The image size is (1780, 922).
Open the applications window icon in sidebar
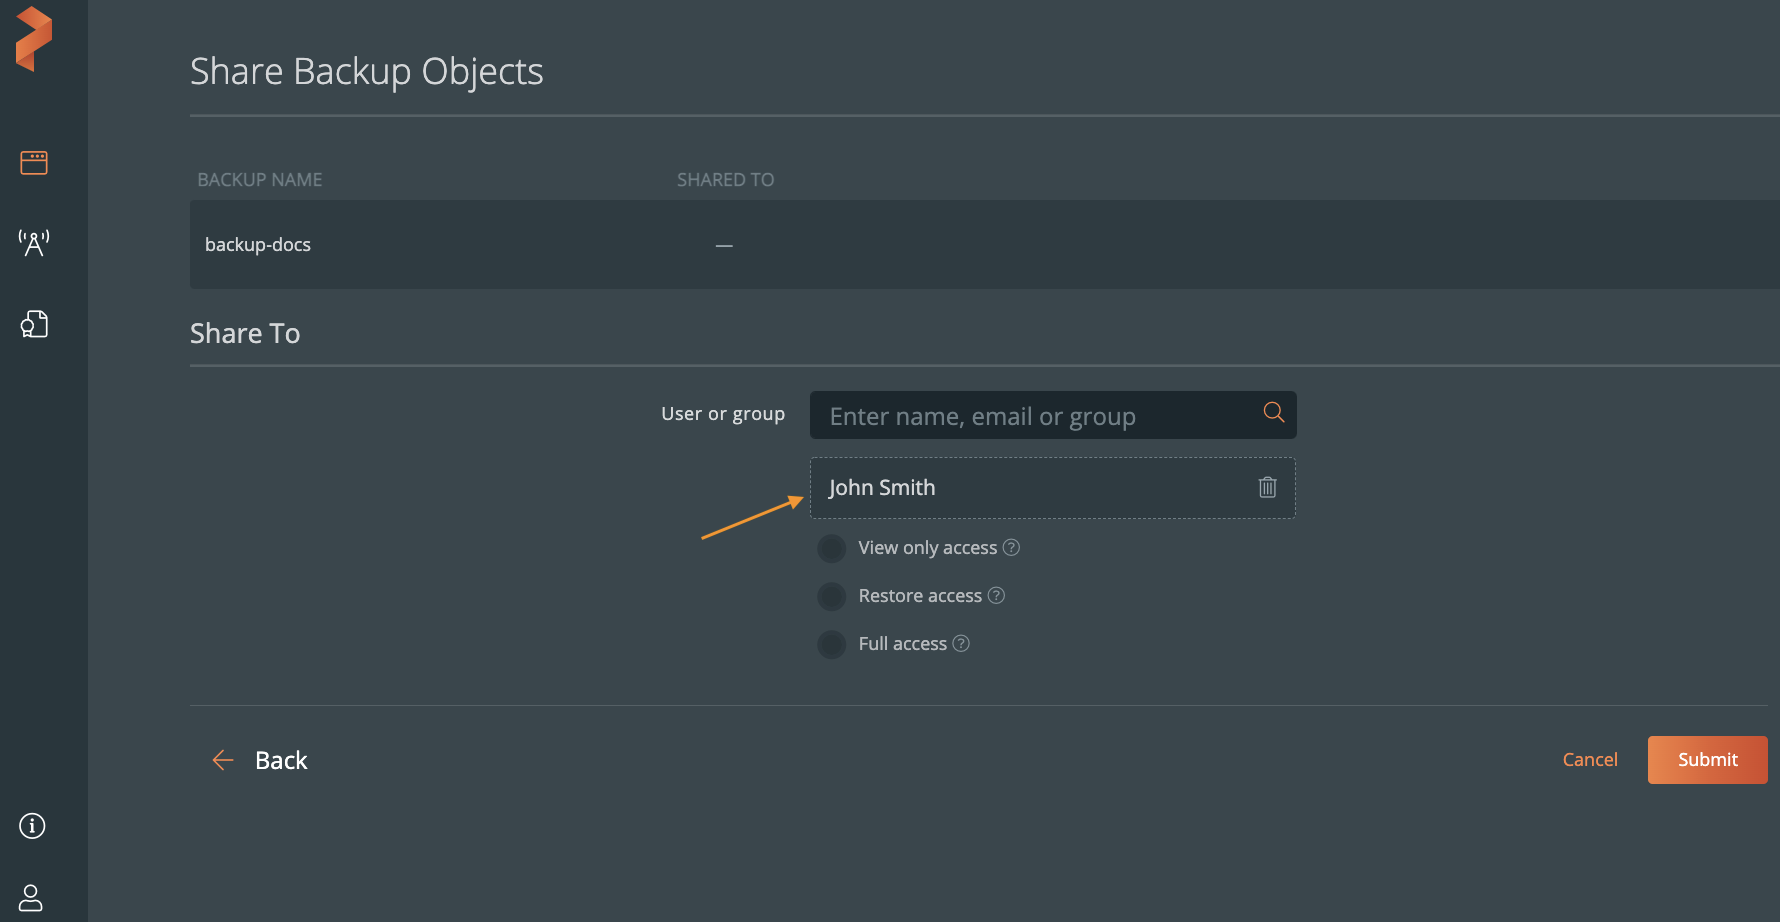point(34,162)
